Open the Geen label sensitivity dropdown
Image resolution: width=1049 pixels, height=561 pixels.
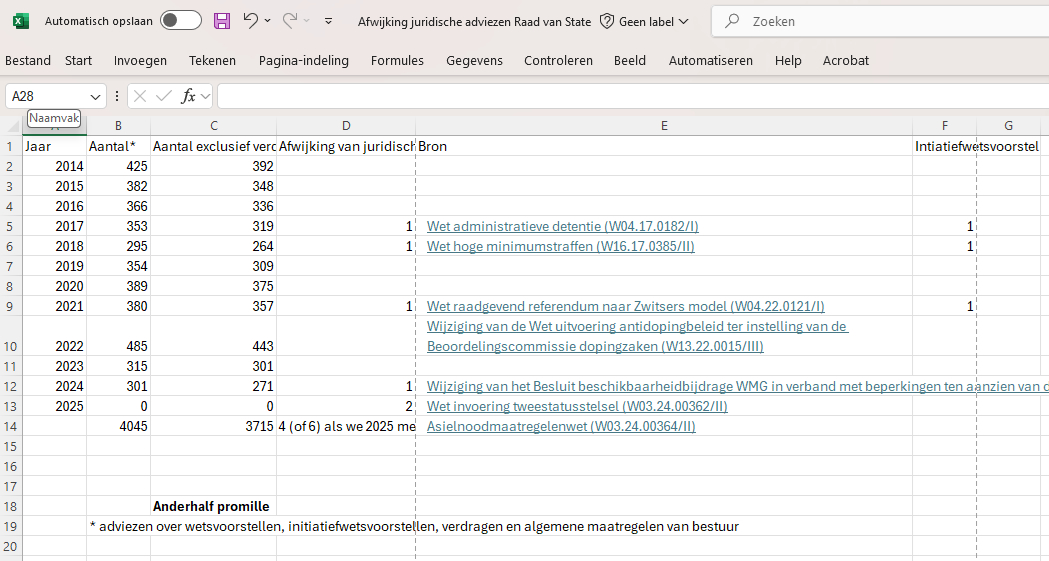[644, 21]
